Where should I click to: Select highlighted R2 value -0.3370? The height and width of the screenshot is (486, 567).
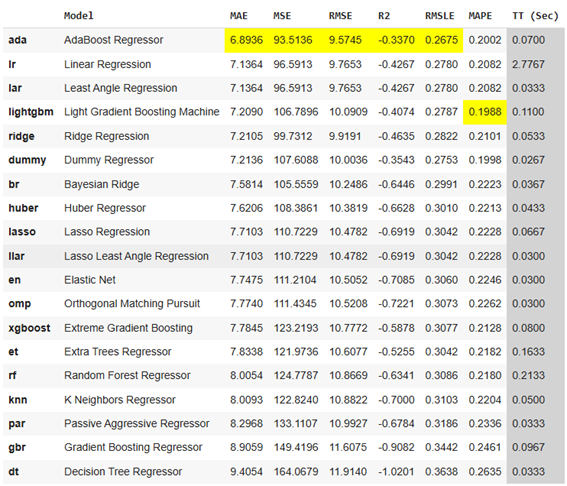(x=396, y=40)
